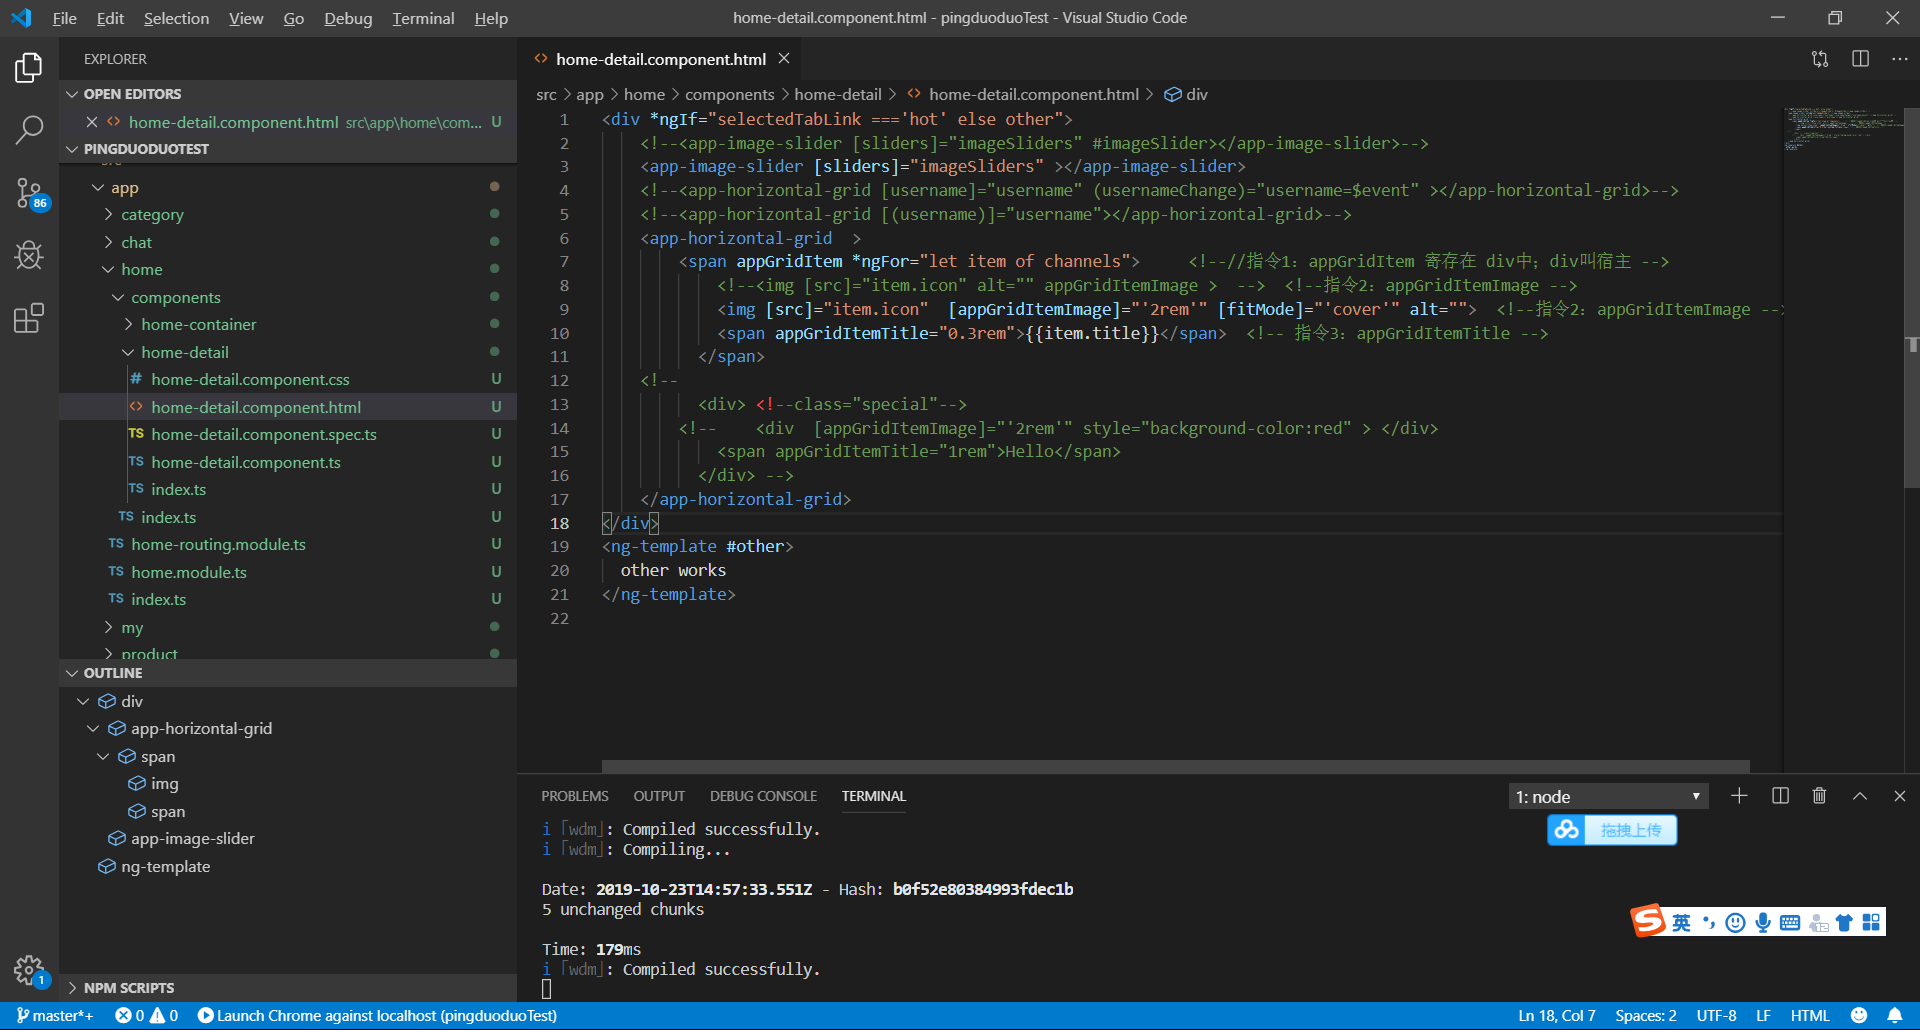The image size is (1920, 1030).
Task: Open the editor More Actions ellipsis
Action: (x=1899, y=59)
